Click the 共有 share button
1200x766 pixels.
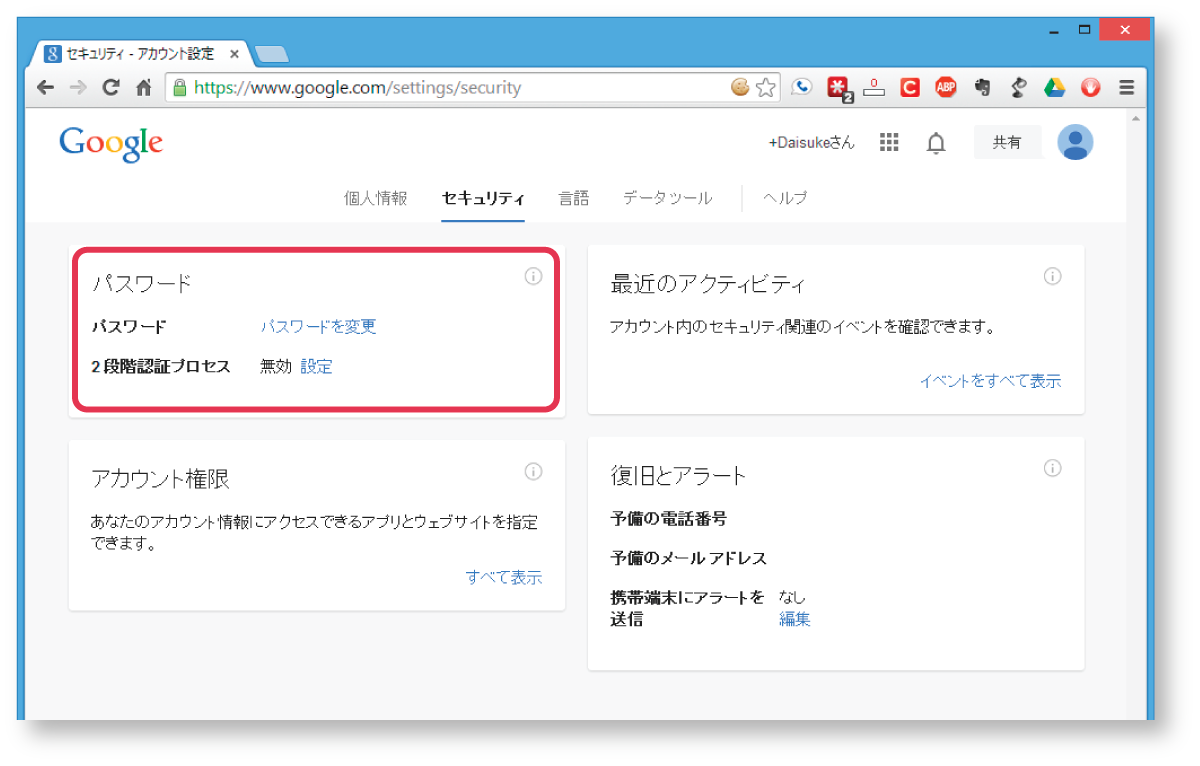(1007, 143)
